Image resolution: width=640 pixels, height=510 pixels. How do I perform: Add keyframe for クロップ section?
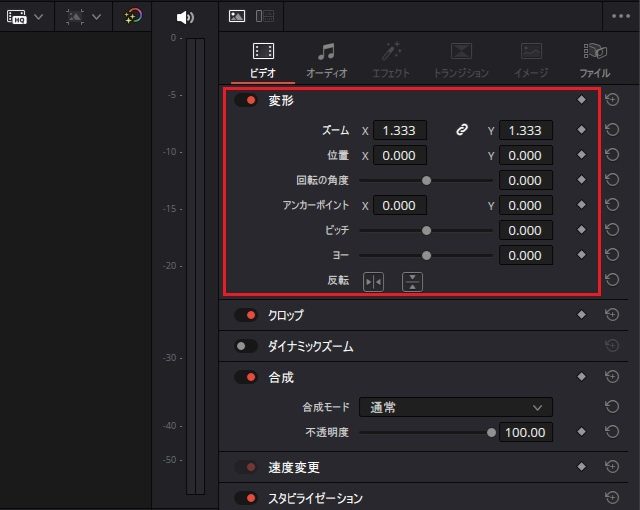(582, 315)
